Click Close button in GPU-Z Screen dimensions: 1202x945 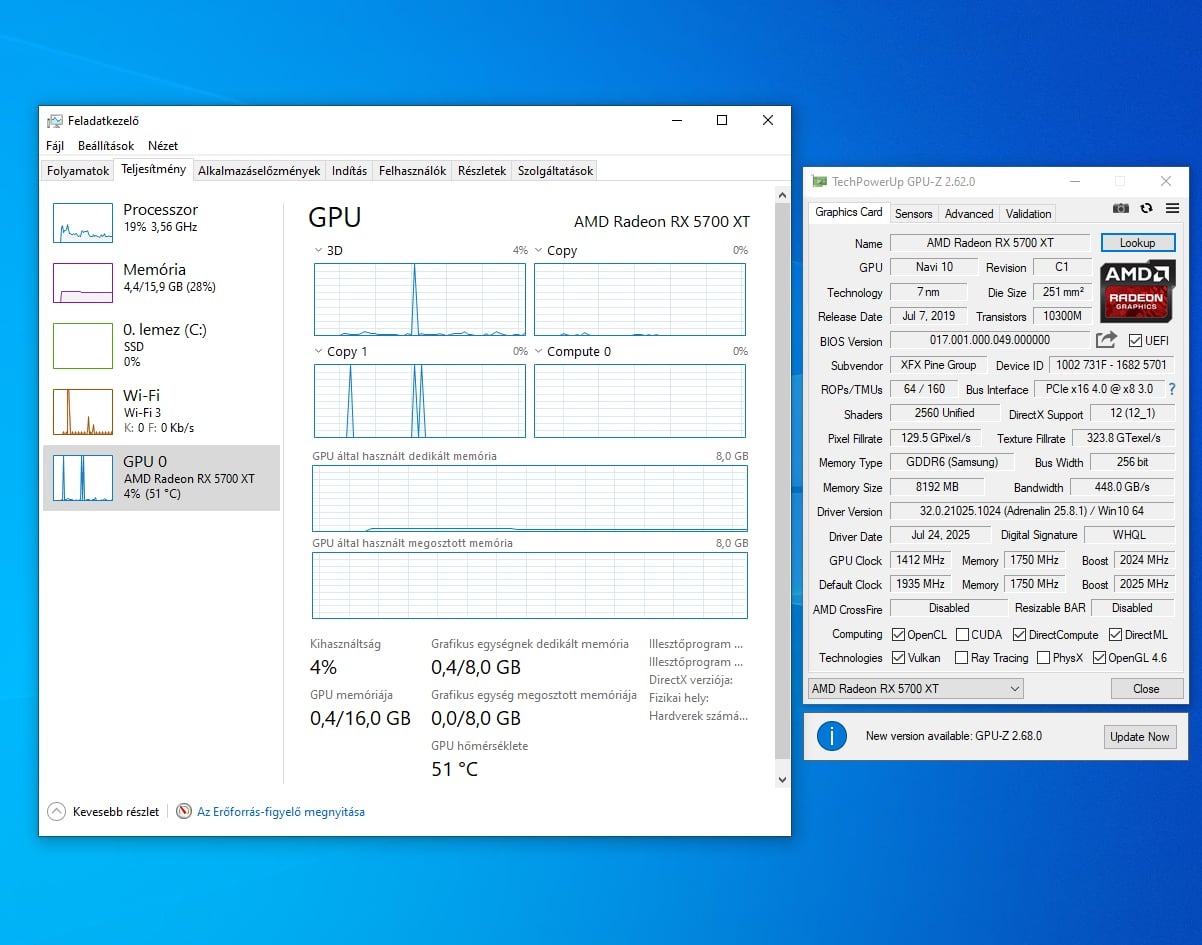pos(1146,689)
